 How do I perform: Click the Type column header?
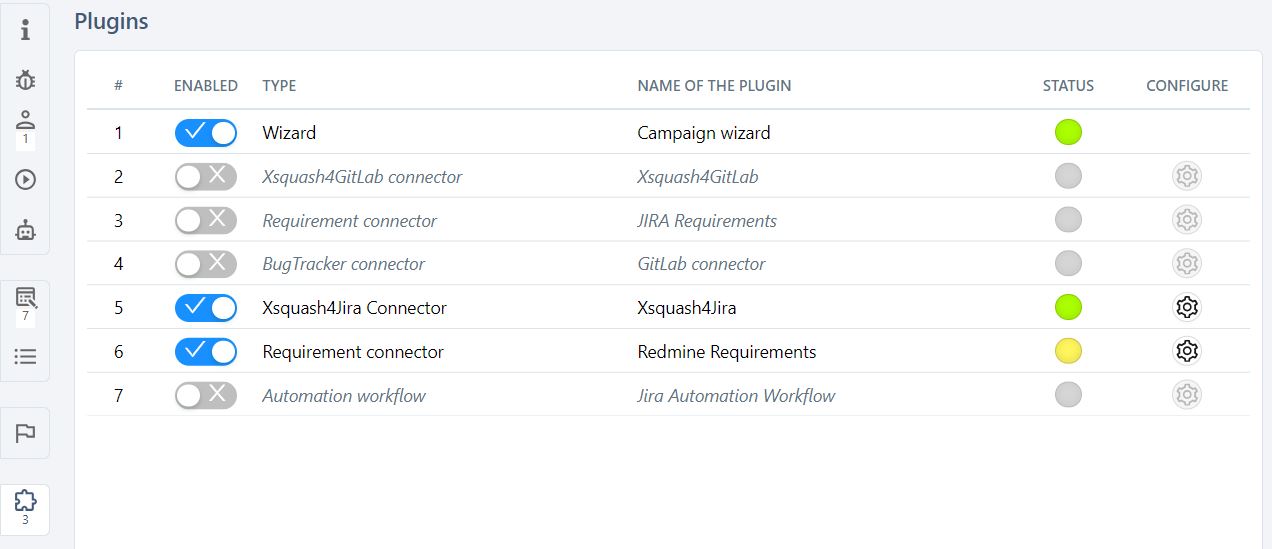279,86
